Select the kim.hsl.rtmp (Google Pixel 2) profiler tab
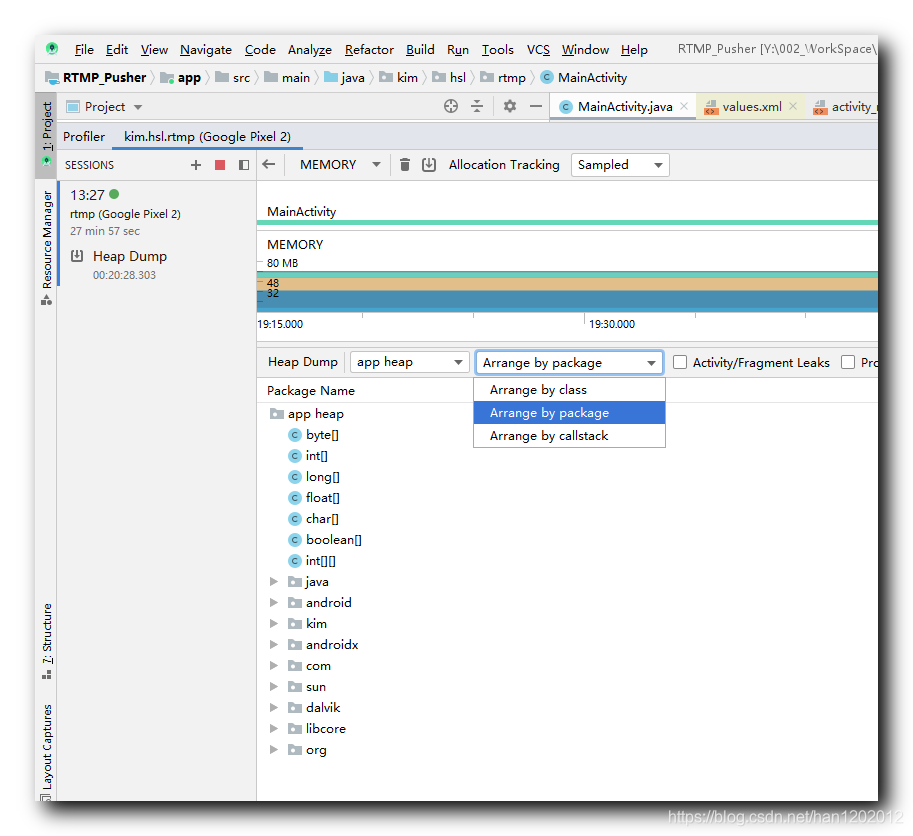Image resolution: width=913 pixels, height=836 pixels. coord(207,137)
